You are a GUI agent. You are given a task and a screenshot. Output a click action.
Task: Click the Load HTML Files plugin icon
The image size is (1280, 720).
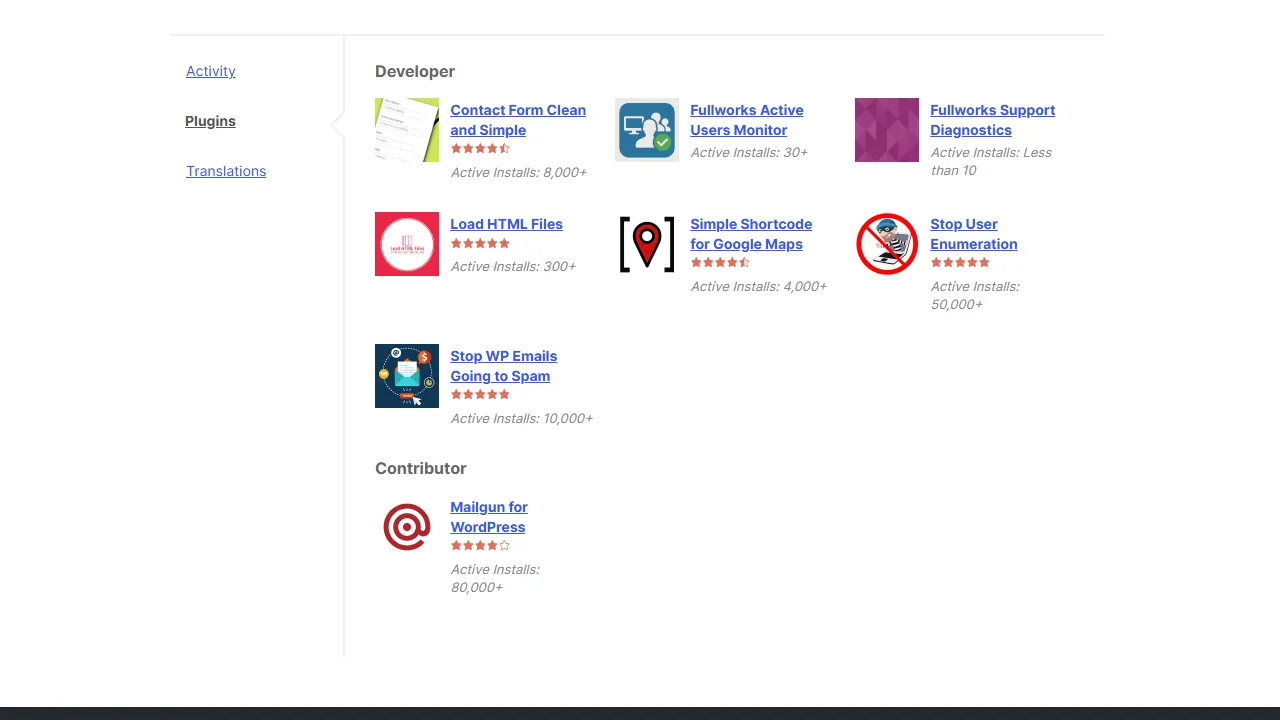pyautogui.click(x=406, y=244)
